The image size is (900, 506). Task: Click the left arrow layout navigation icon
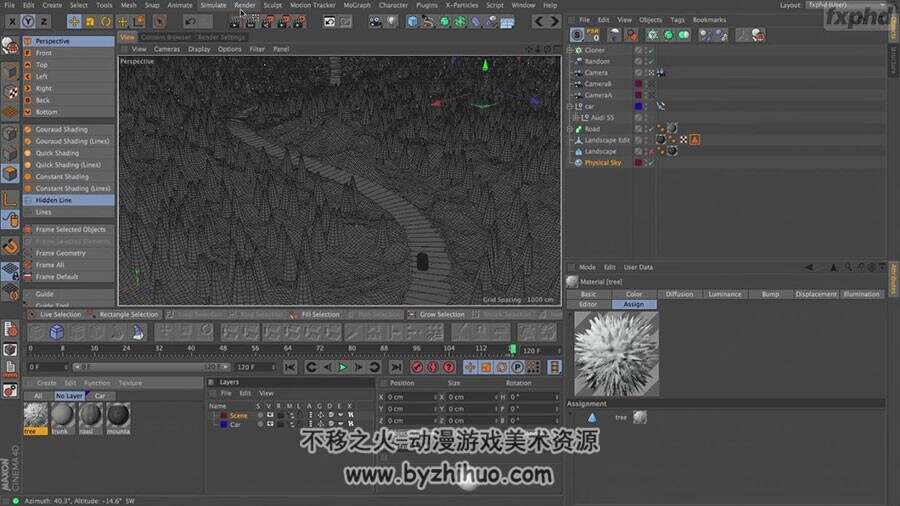(x=538, y=22)
